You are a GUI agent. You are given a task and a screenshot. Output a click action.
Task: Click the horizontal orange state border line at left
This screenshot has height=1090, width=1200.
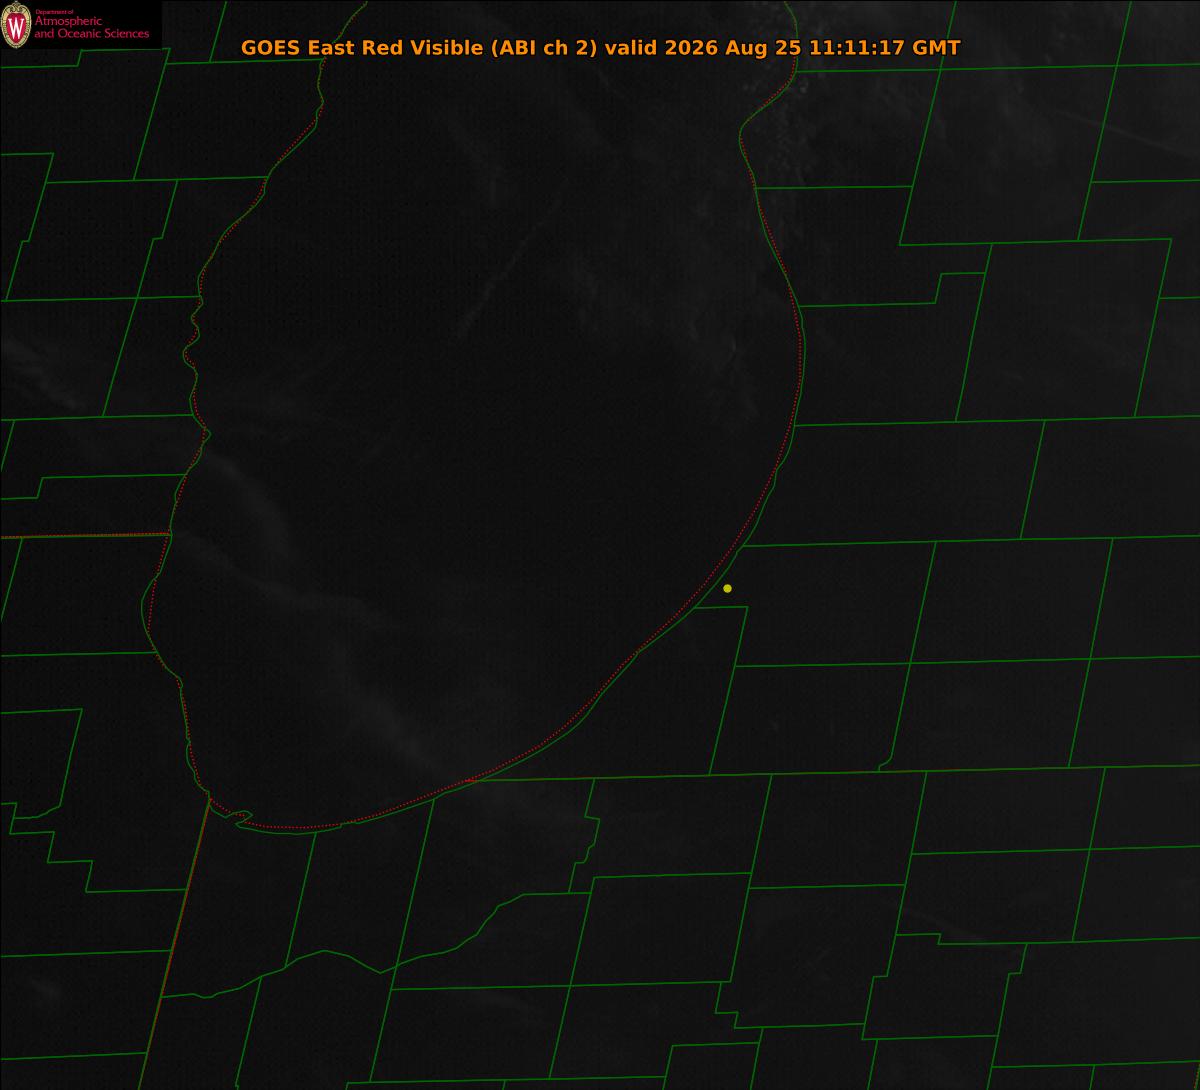(x=84, y=536)
